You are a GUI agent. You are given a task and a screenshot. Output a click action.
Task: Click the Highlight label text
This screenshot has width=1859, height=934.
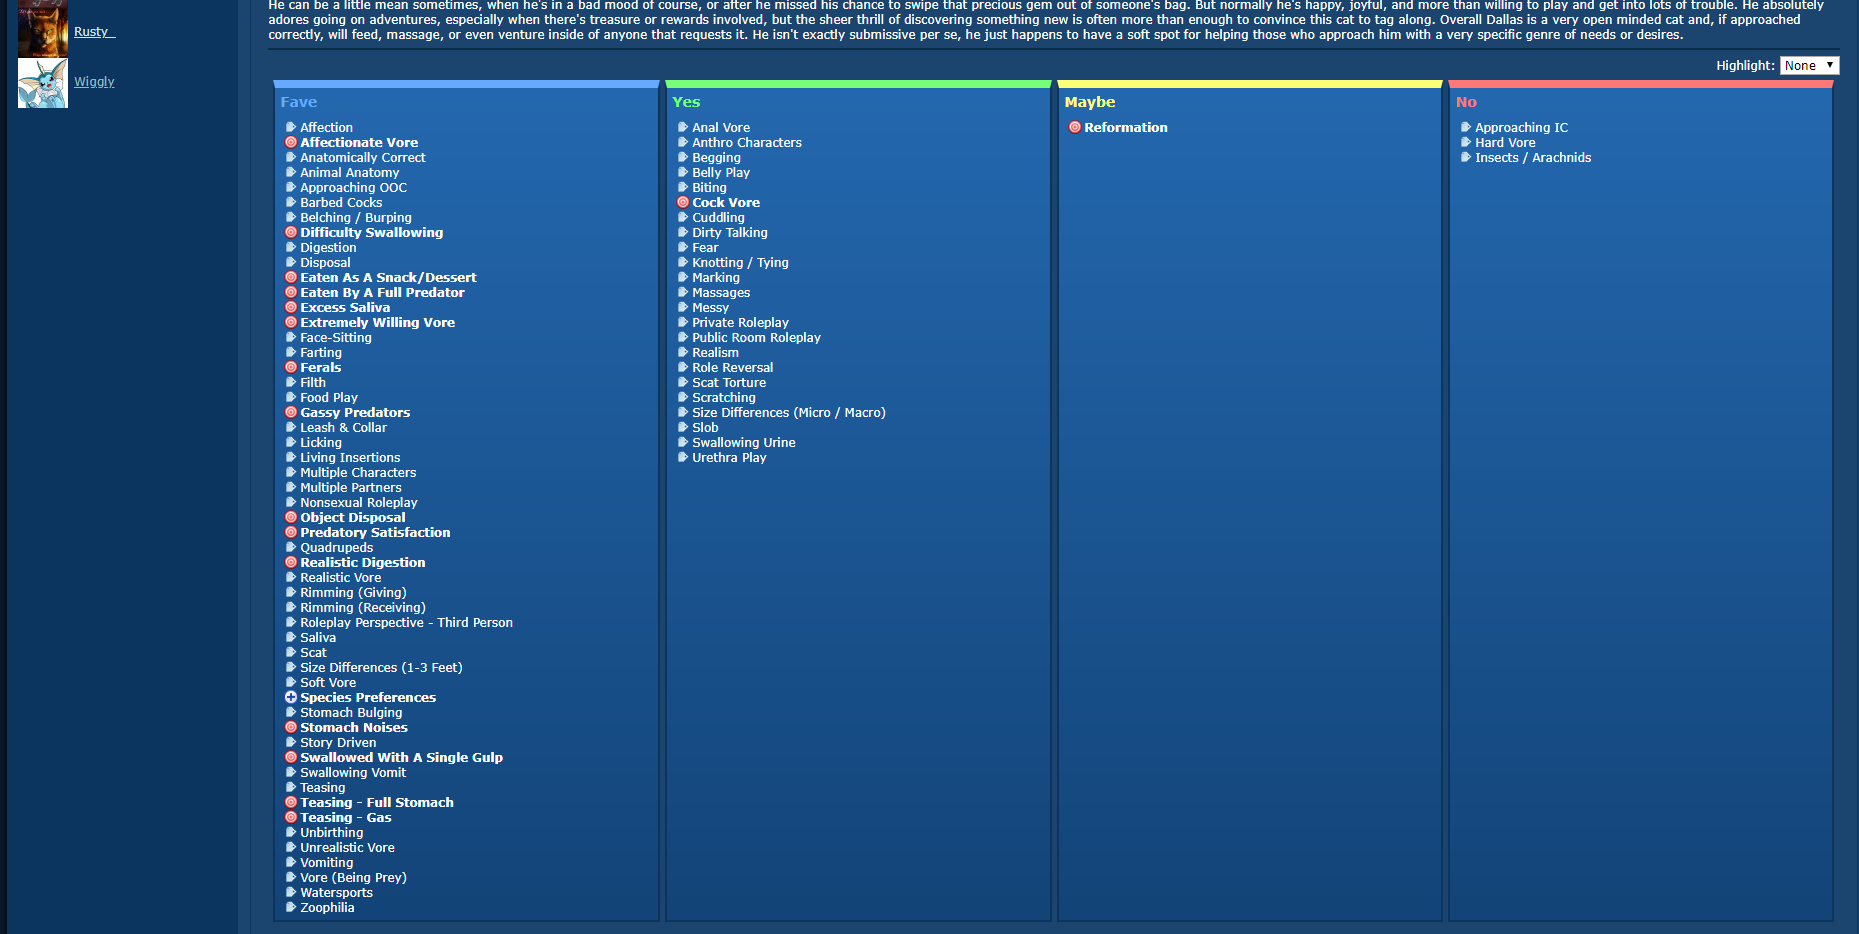click(1745, 65)
